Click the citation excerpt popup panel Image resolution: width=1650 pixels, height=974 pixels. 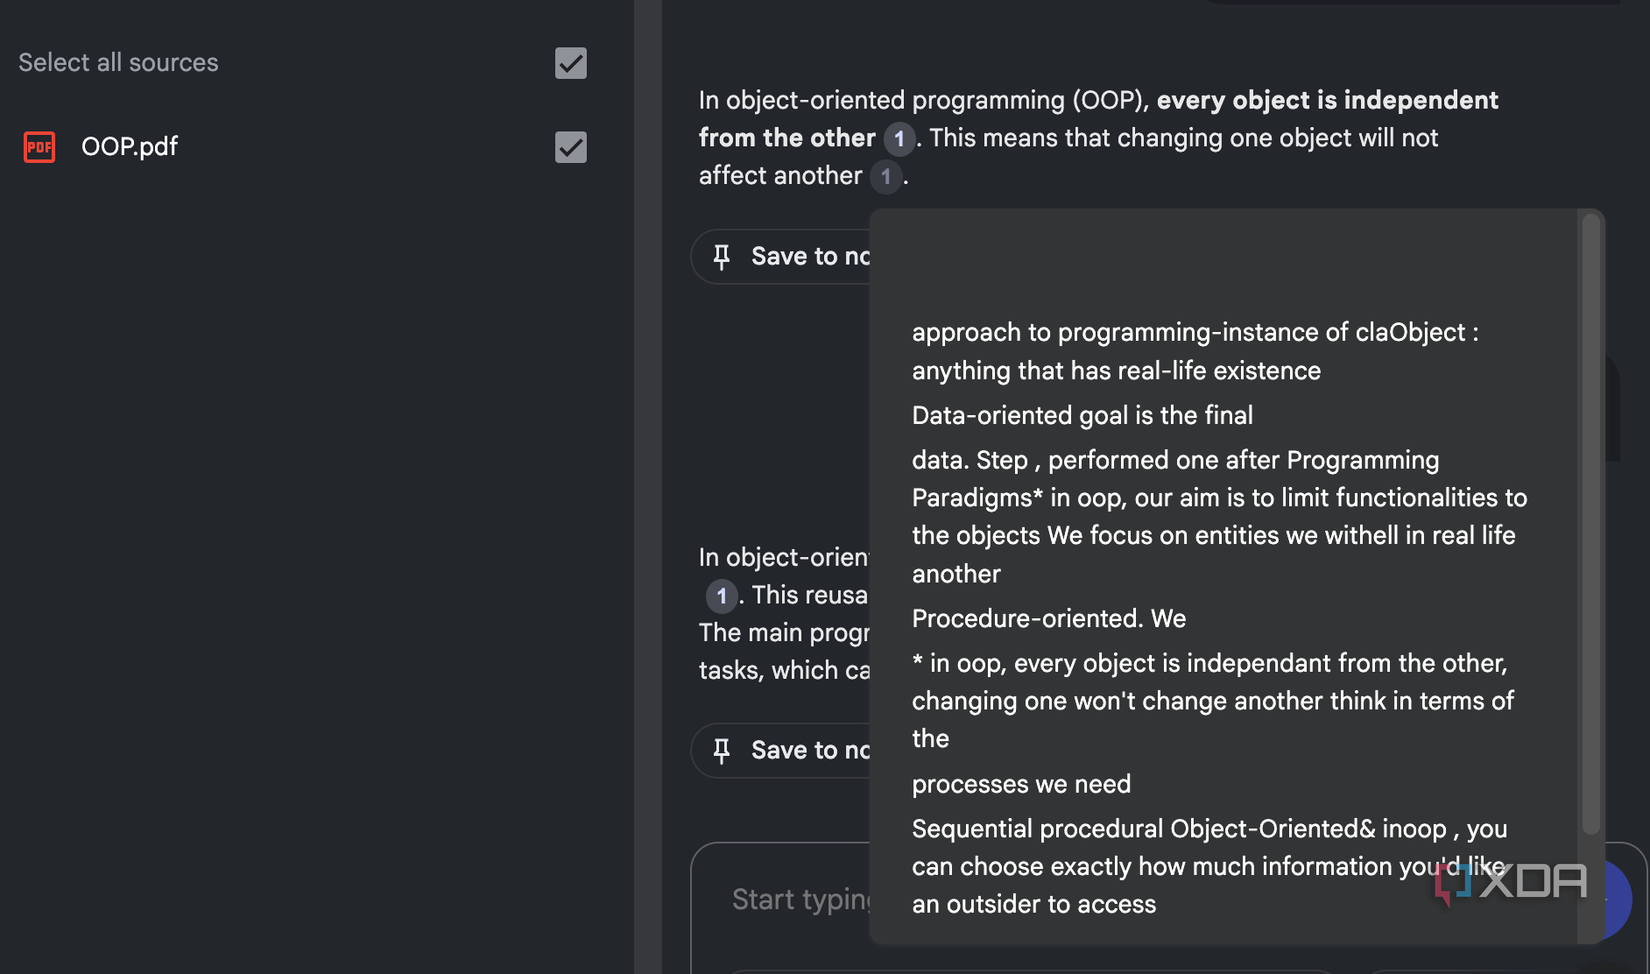1230,575
